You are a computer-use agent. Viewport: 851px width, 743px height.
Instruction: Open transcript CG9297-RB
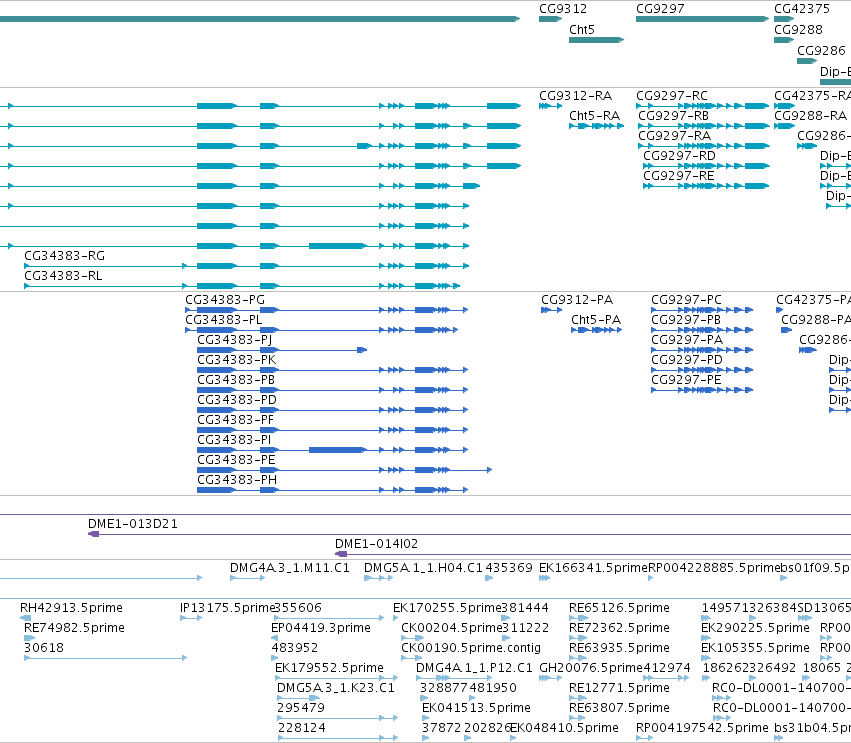704,126
